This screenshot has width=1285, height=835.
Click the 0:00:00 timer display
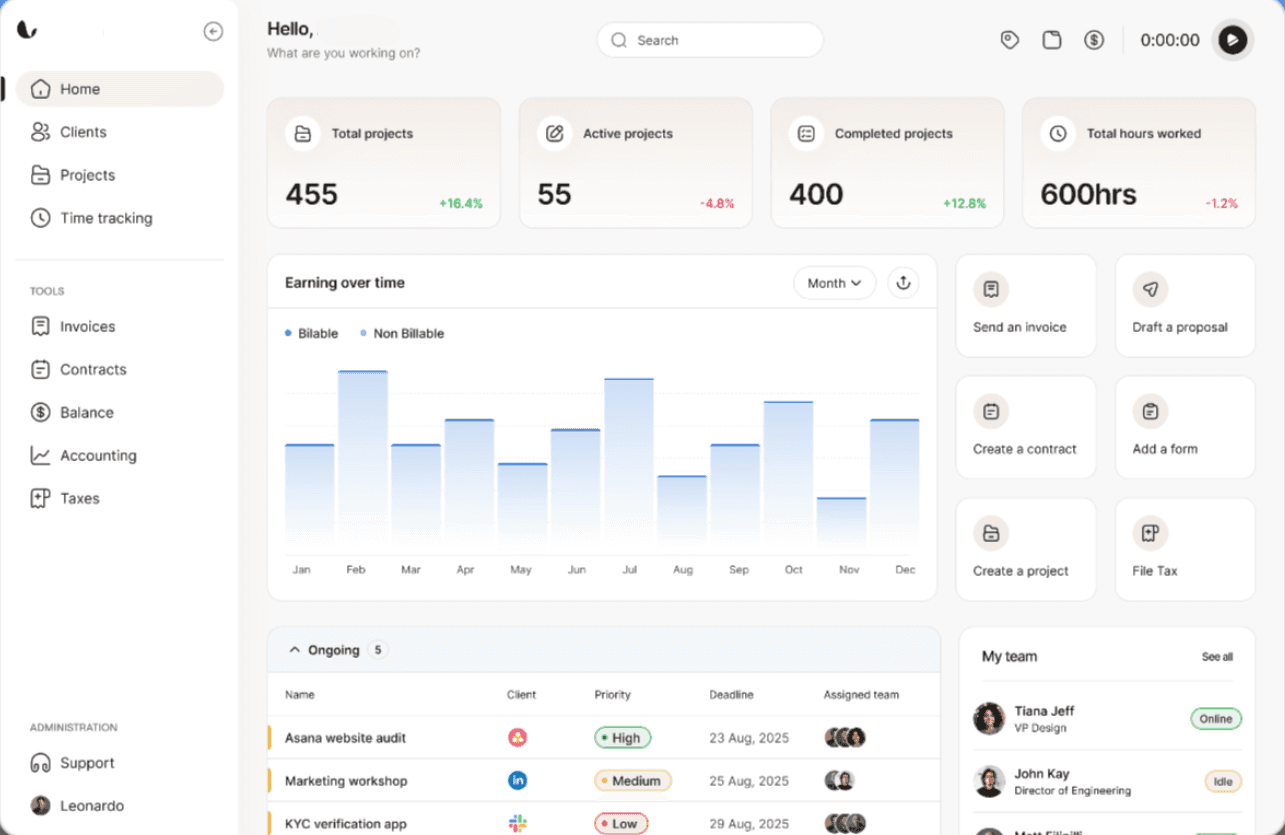coord(1170,40)
